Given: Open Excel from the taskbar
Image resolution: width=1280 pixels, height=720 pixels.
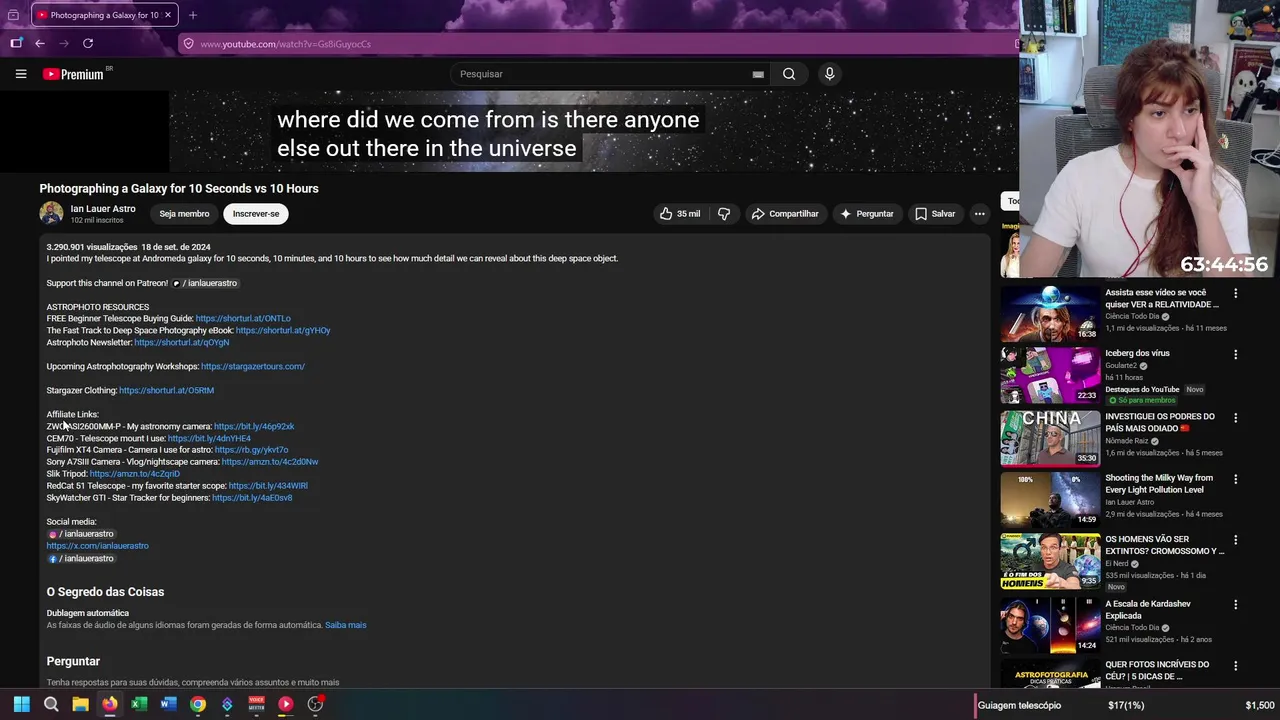Looking at the screenshot, I should click(x=139, y=704).
